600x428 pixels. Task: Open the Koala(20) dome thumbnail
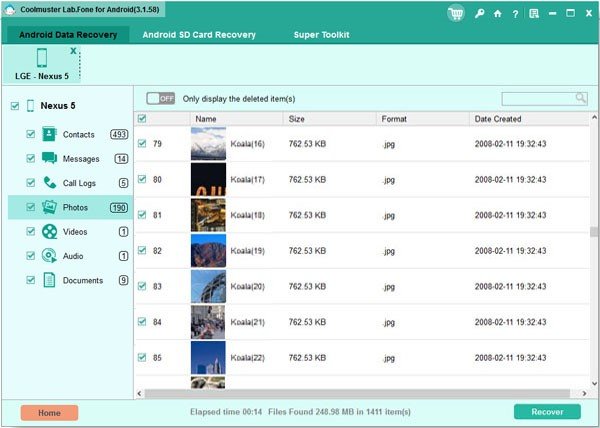208,286
